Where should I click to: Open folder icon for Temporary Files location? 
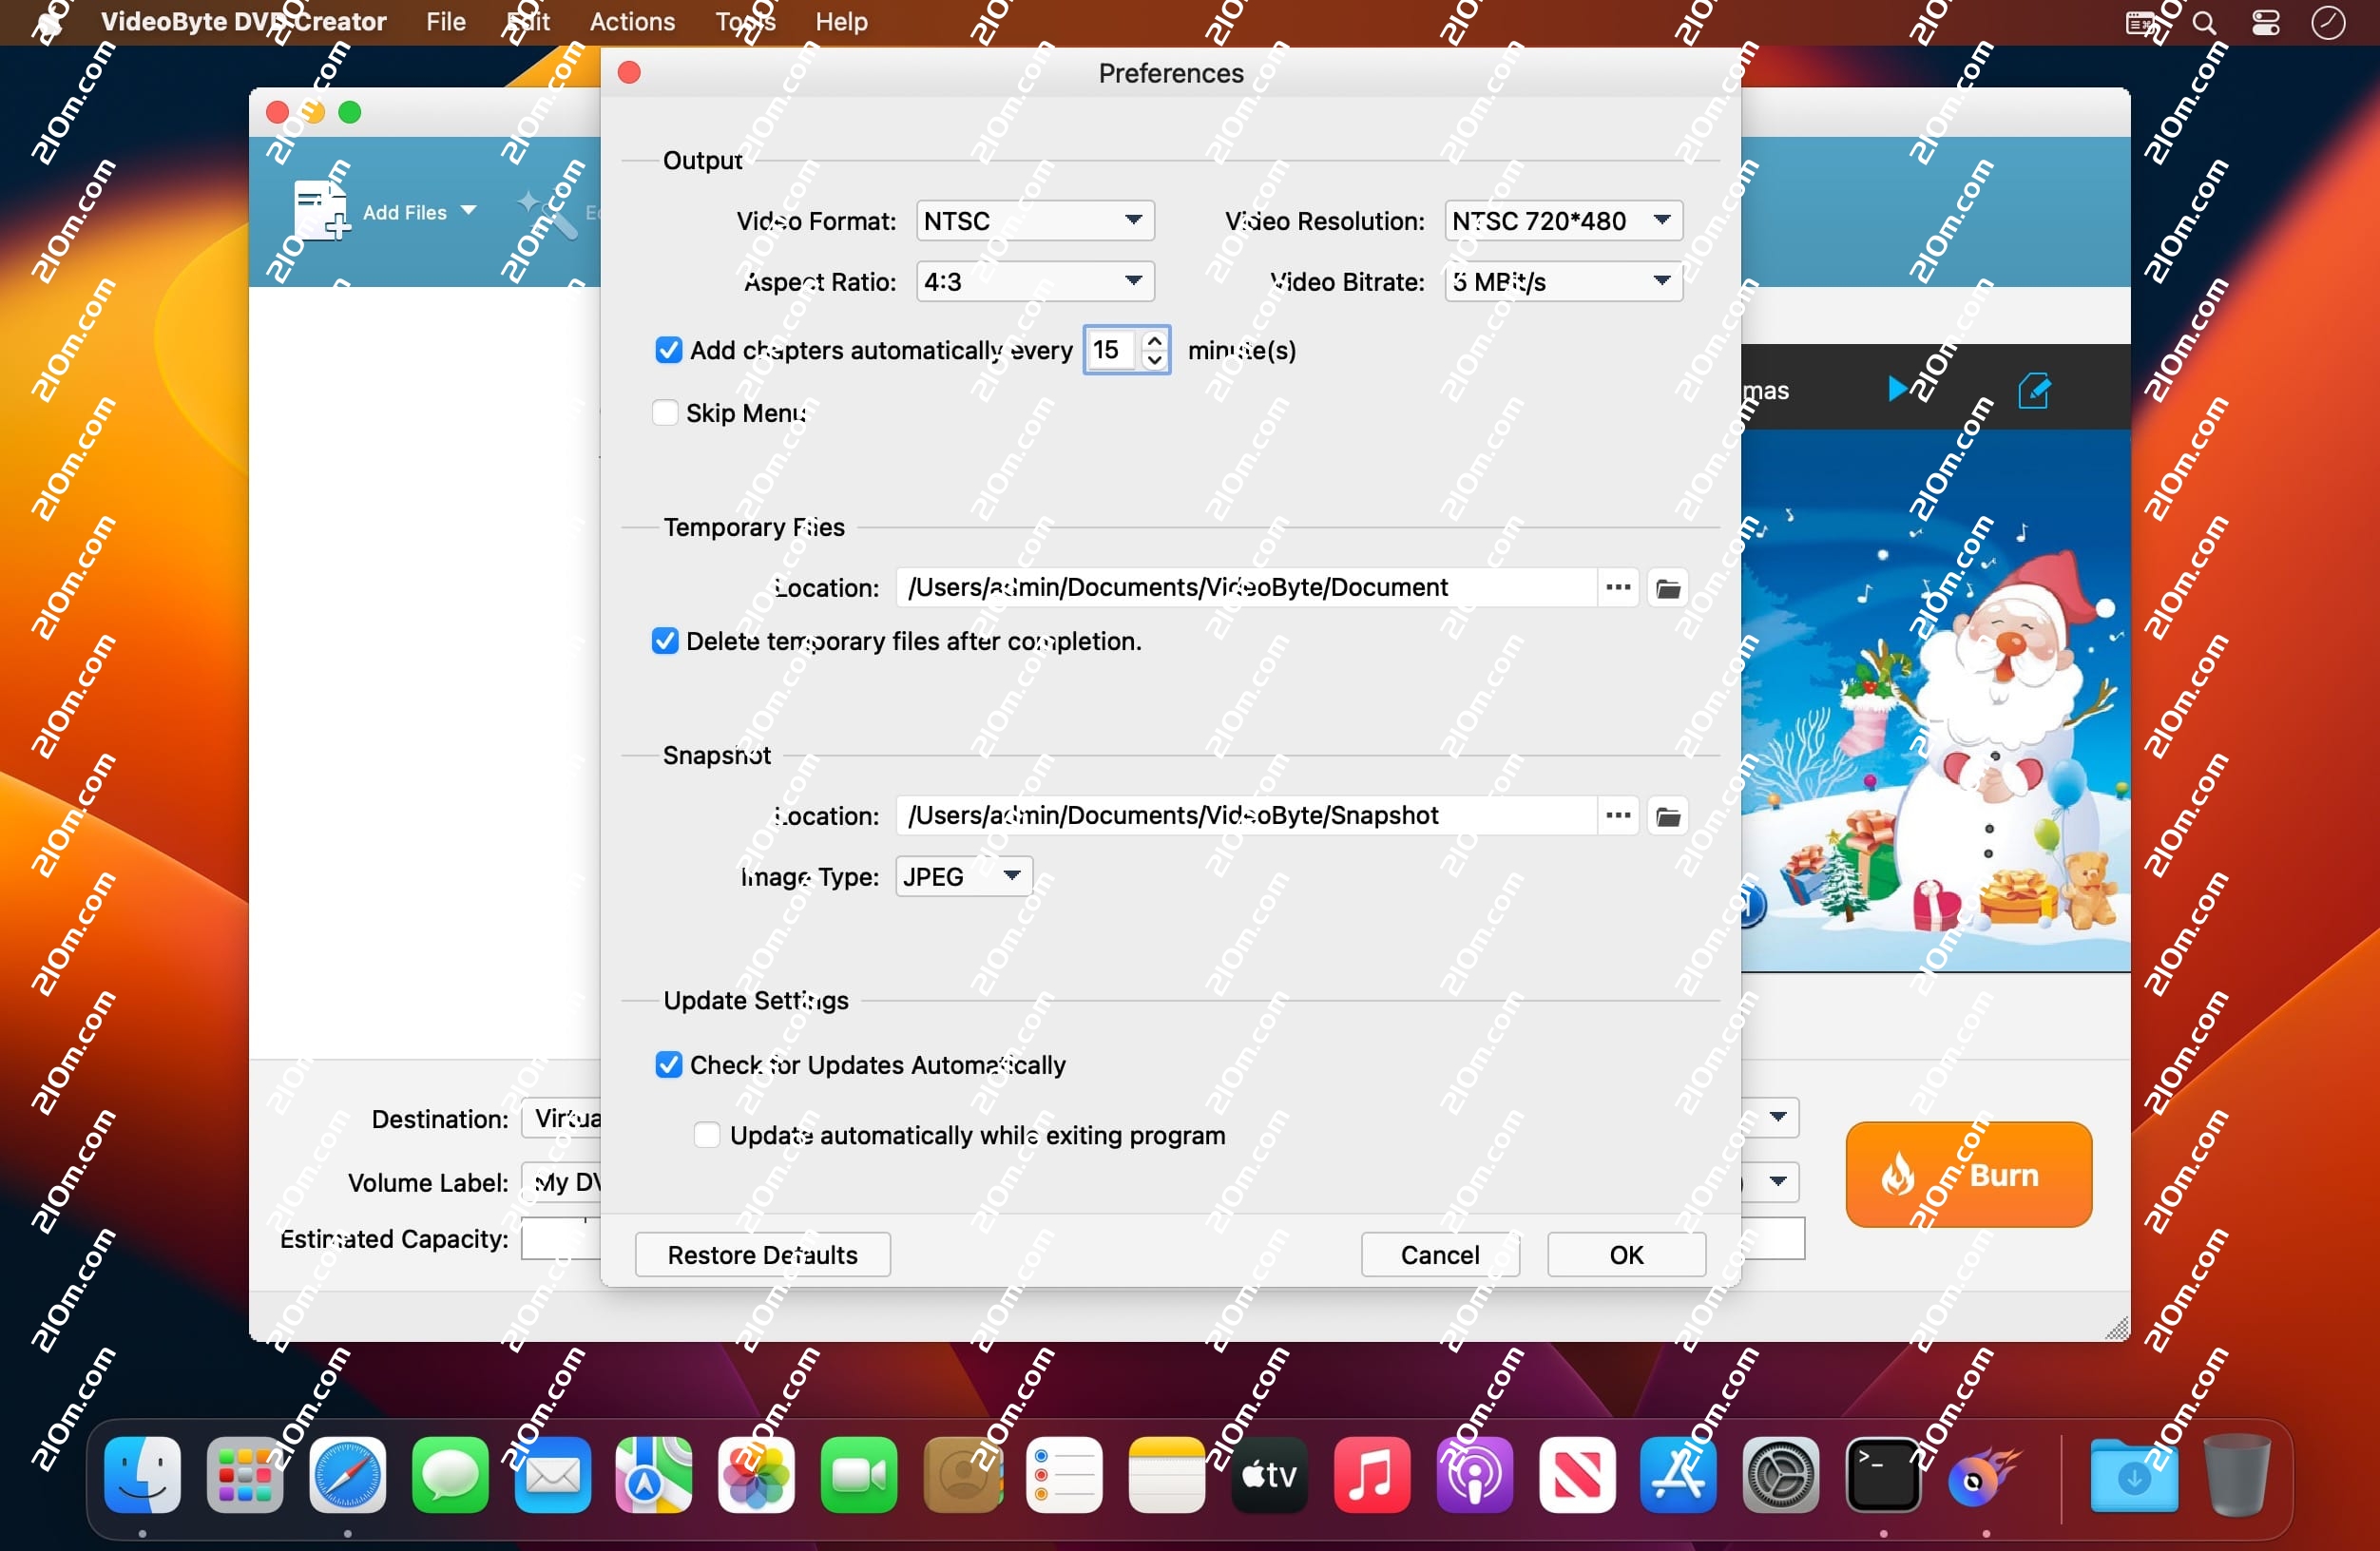1668,588
